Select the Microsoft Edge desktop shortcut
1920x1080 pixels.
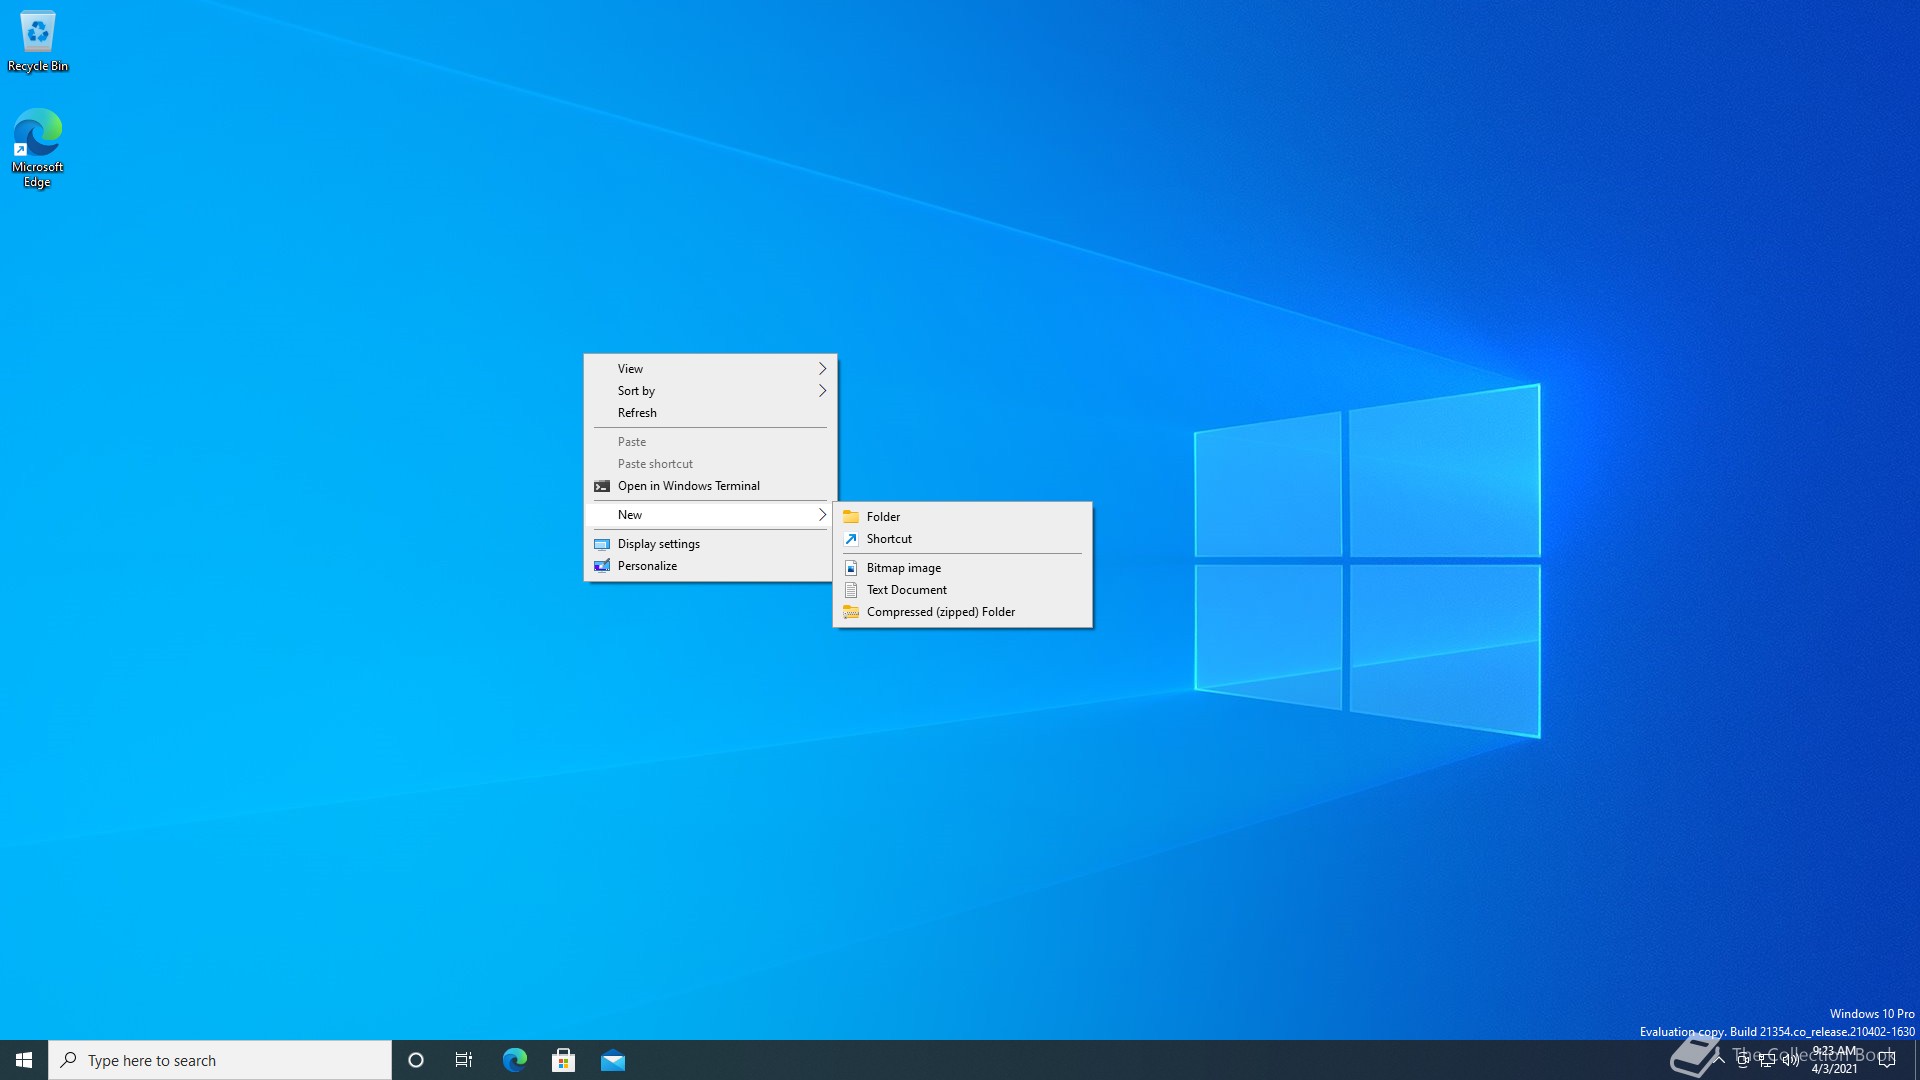coord(38,145)
